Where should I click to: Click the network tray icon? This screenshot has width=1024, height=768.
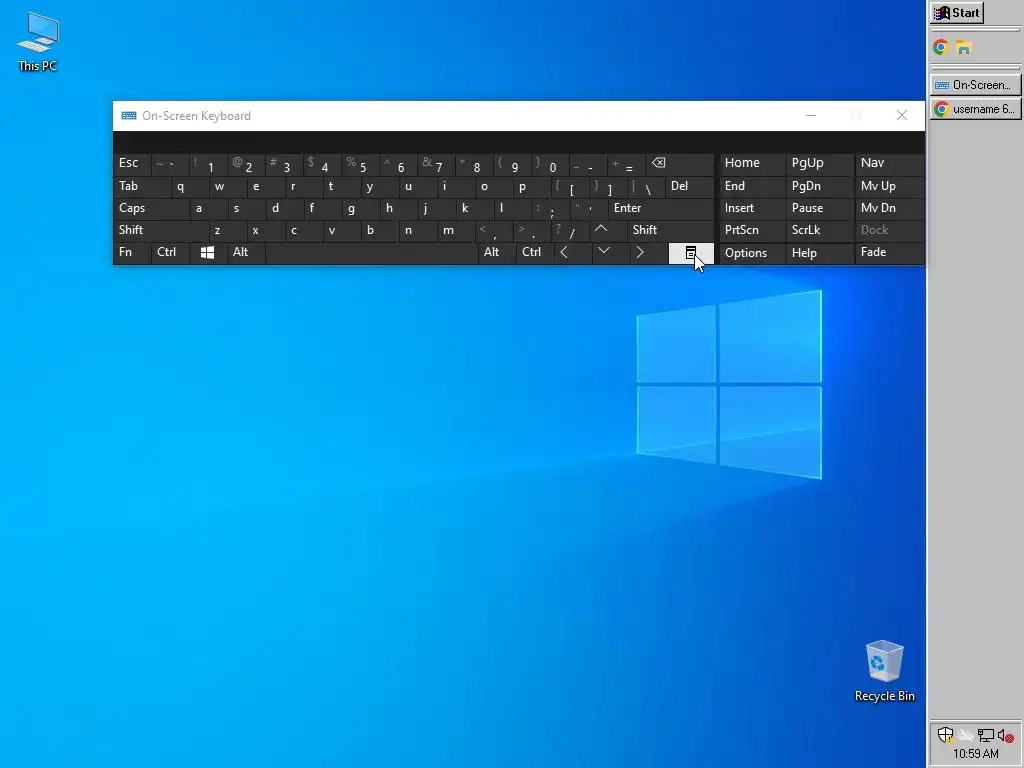pyautogui.click(x=985, y=735)
